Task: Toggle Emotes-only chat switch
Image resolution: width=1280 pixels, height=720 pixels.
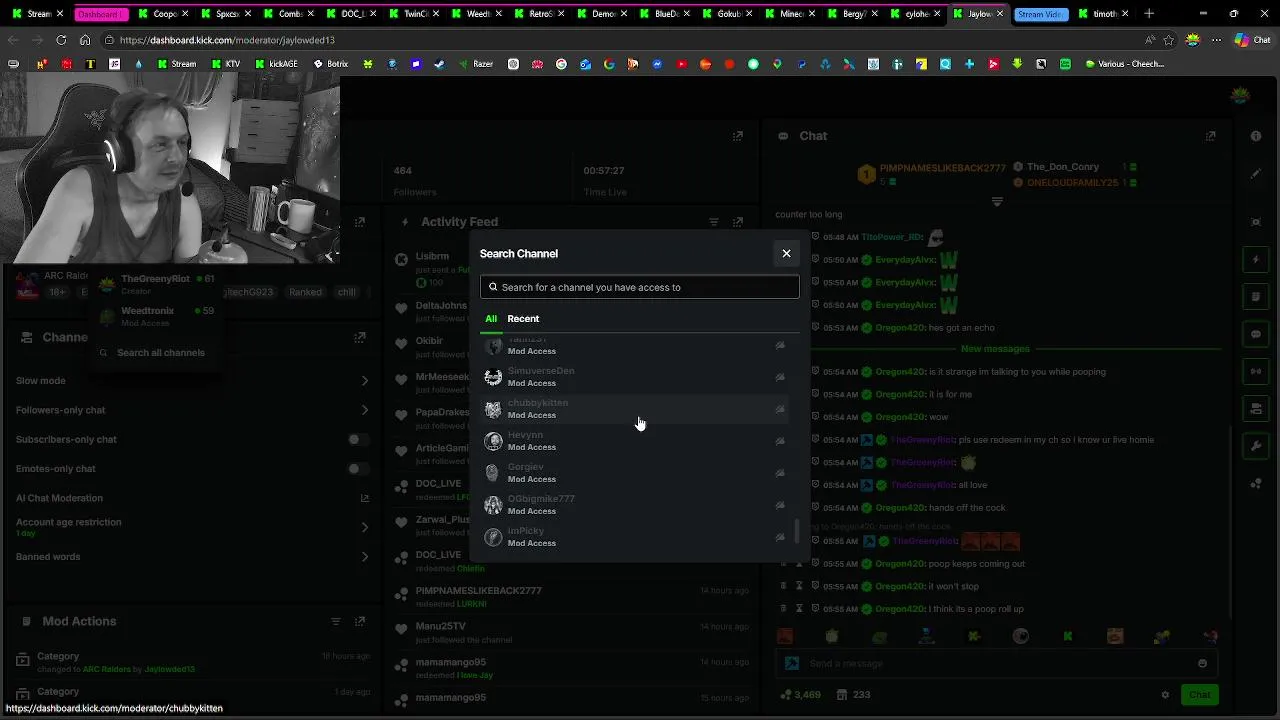Action: pyautogui.click(x=358, y=468)
